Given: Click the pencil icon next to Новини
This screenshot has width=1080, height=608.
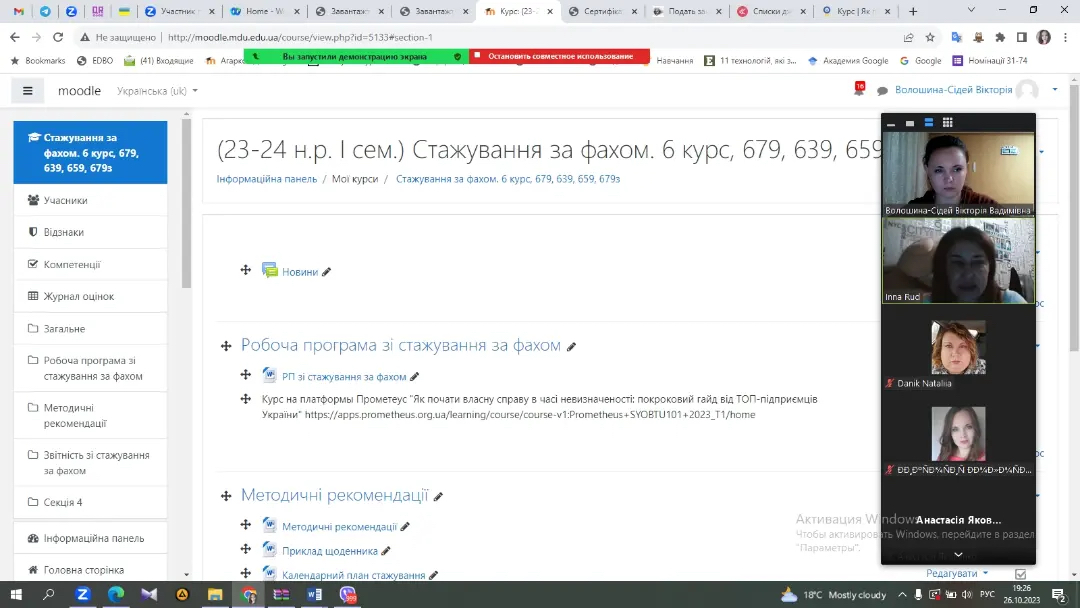Looking at the screenshot, I should [x=326, y=272].
